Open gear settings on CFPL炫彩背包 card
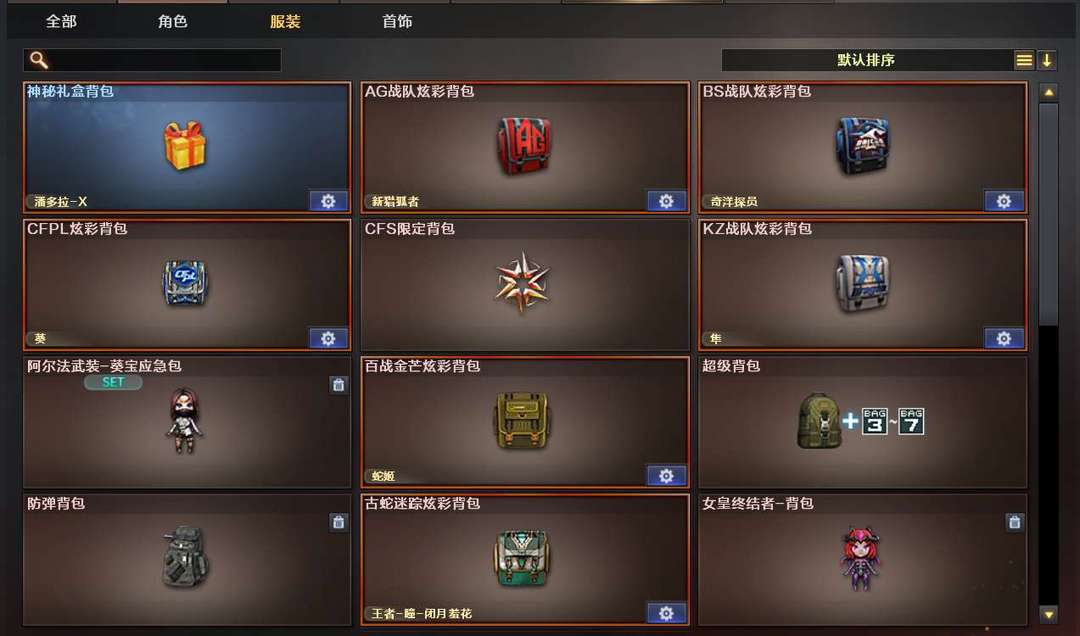The image size is (1080, 636). 328,338
